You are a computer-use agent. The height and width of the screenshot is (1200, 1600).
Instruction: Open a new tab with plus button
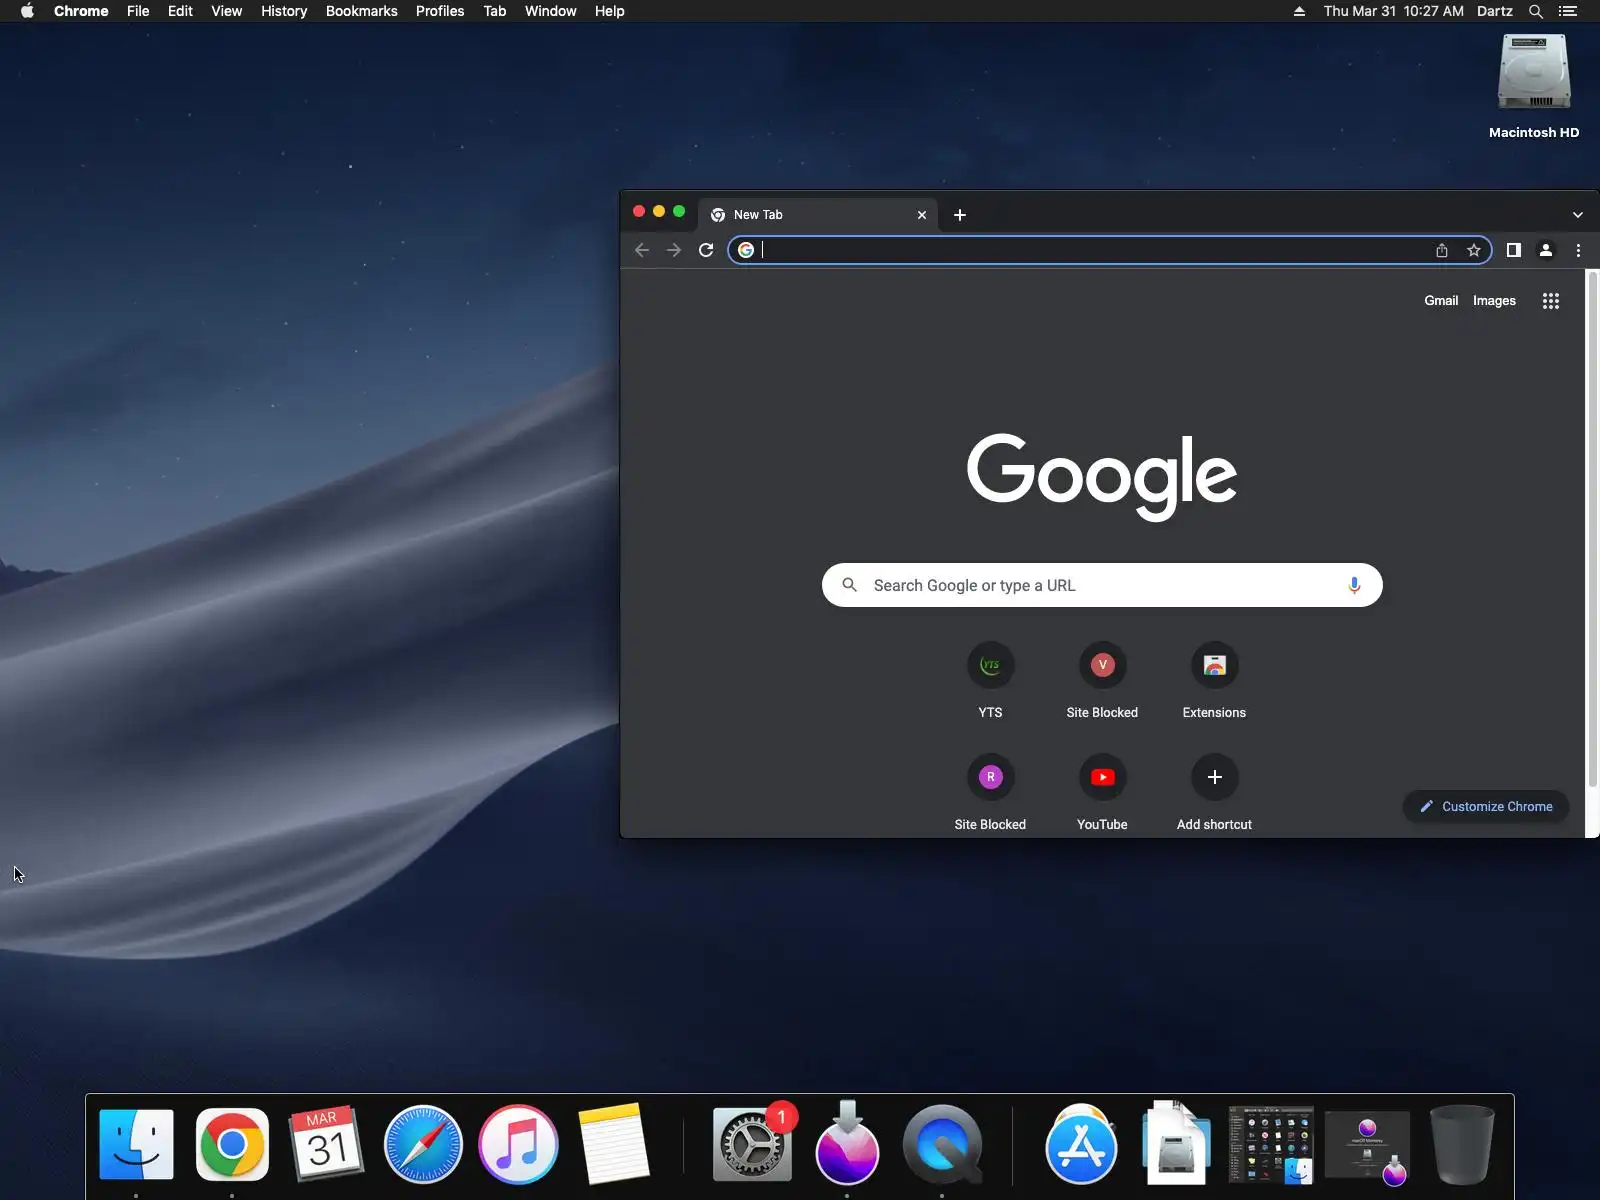pos(960,215)
